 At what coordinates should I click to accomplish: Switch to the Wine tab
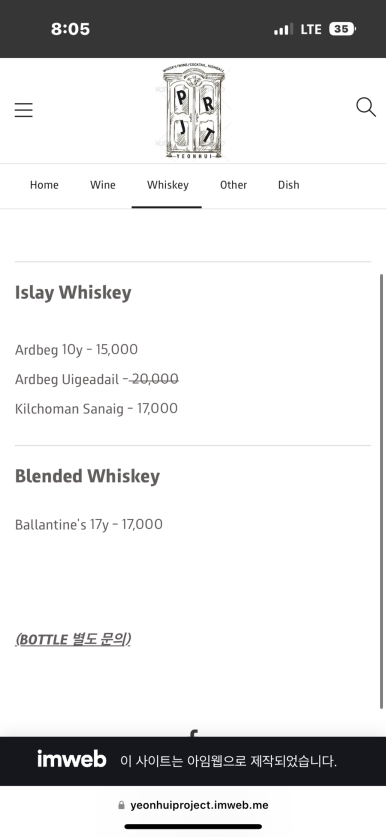coord(103,185)
